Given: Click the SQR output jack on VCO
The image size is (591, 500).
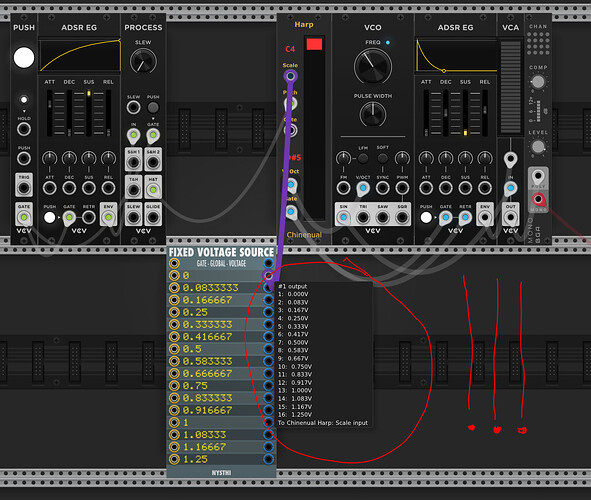Looking at the screenshot, I should [402, 217].
